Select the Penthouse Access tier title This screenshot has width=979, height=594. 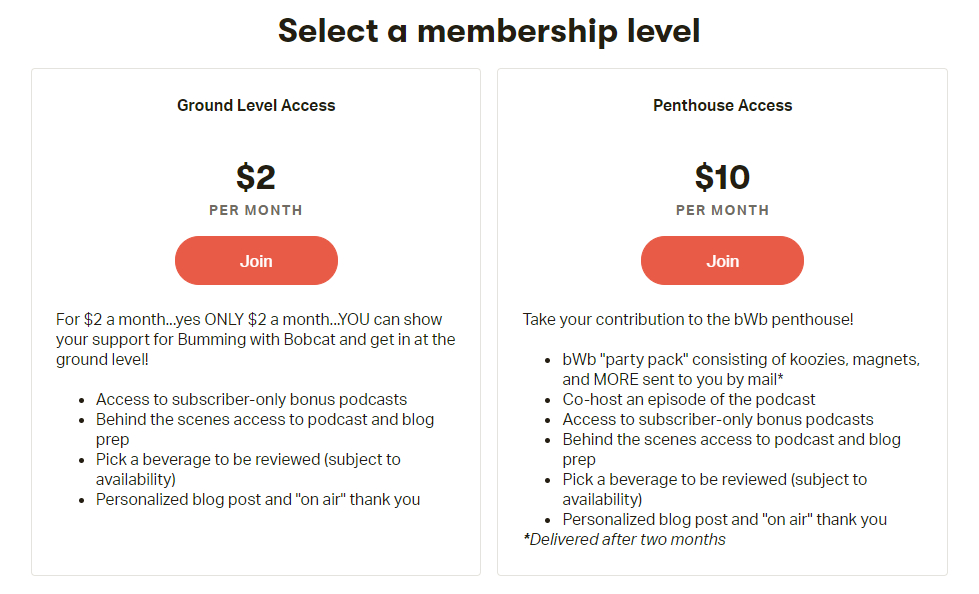coord(722,105)
